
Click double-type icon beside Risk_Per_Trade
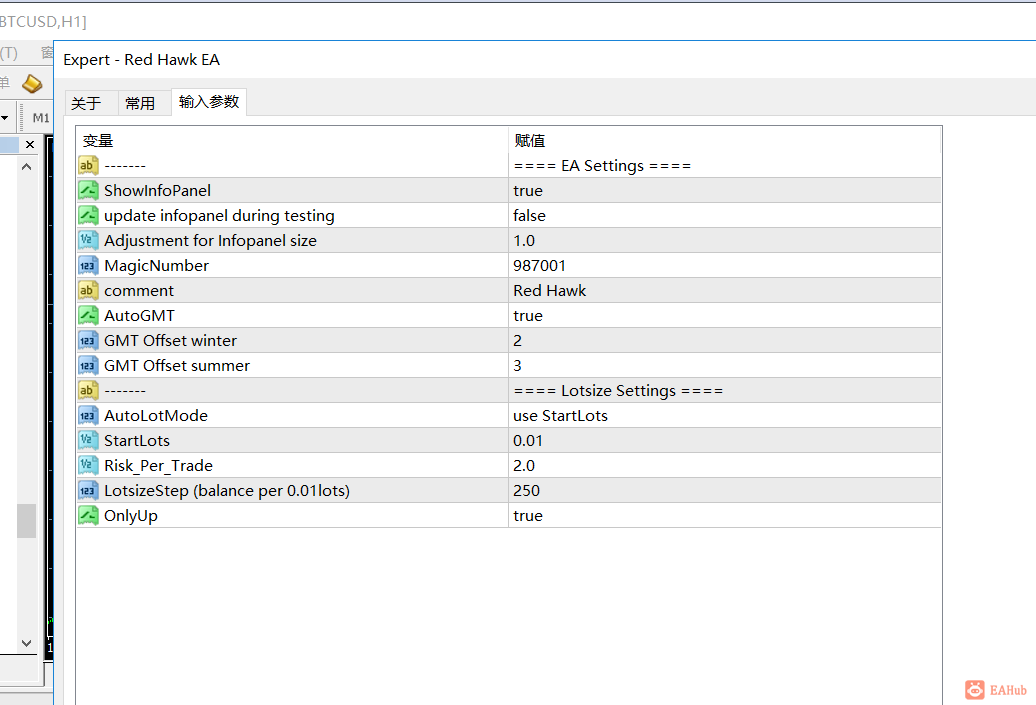(88, 466)
